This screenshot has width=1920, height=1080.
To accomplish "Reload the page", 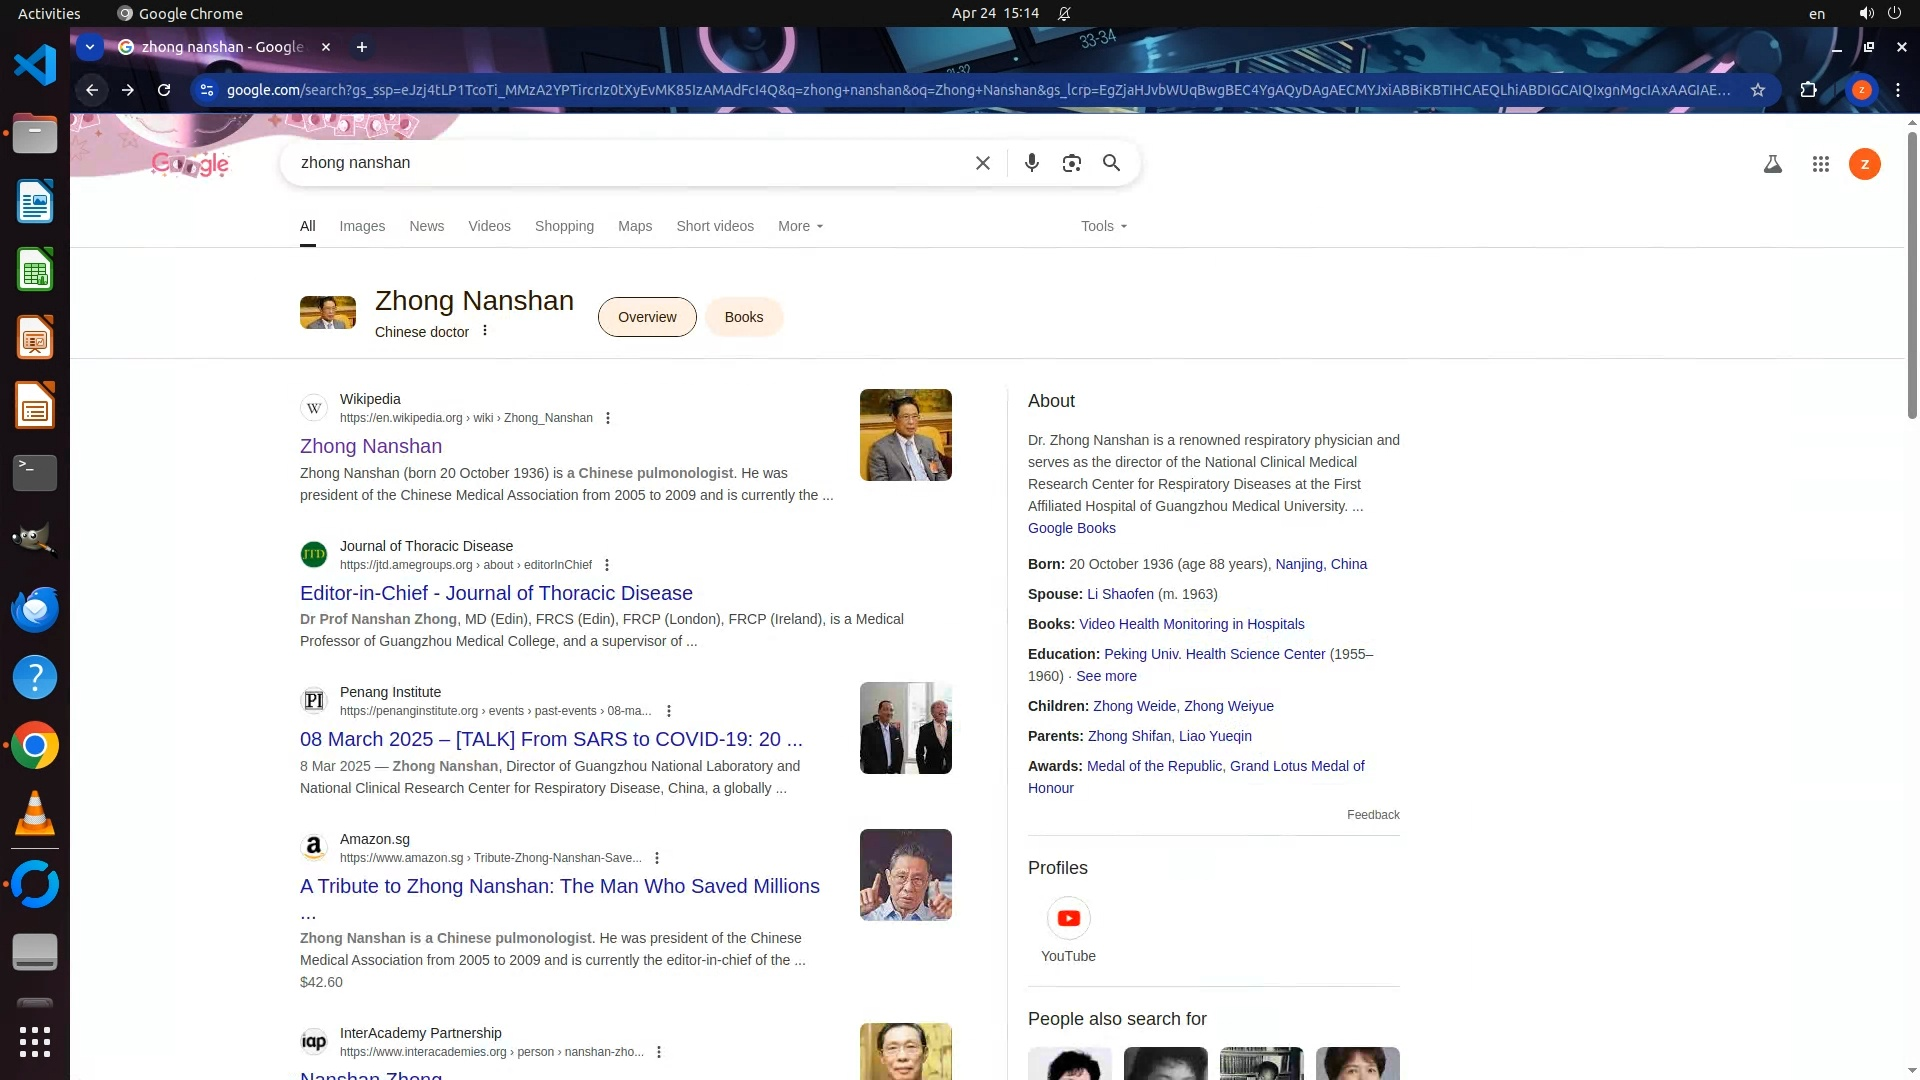I will [x=164, y=90].
